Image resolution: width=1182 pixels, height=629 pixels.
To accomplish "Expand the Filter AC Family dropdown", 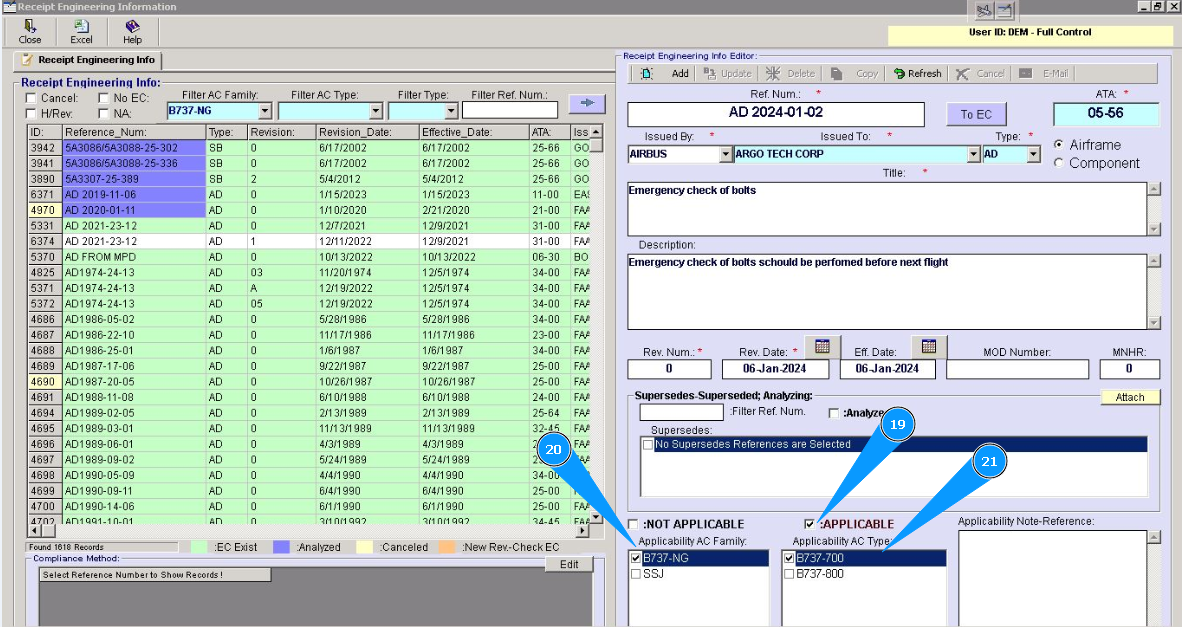I will click(265, 112).
